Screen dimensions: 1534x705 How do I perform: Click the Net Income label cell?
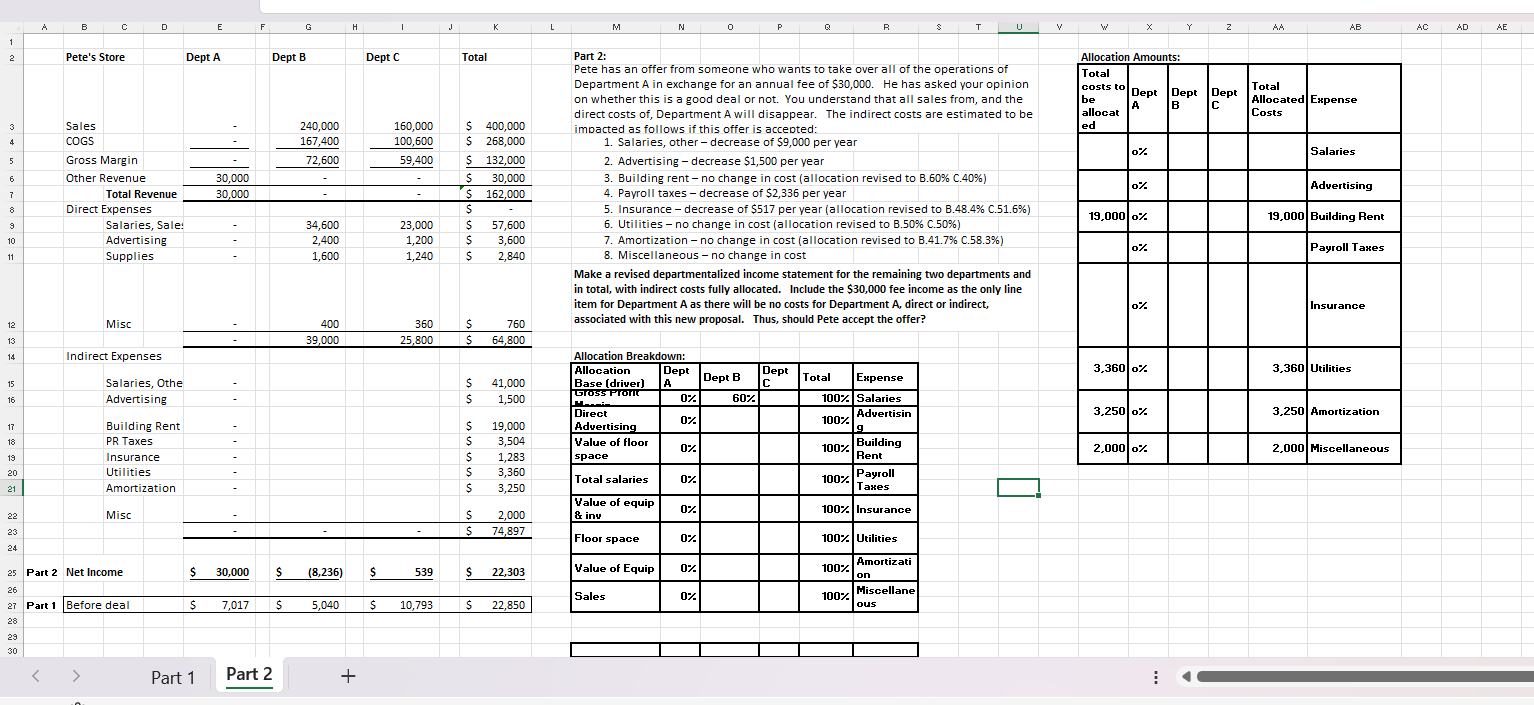pyautogui.click(x=95, y=572)
